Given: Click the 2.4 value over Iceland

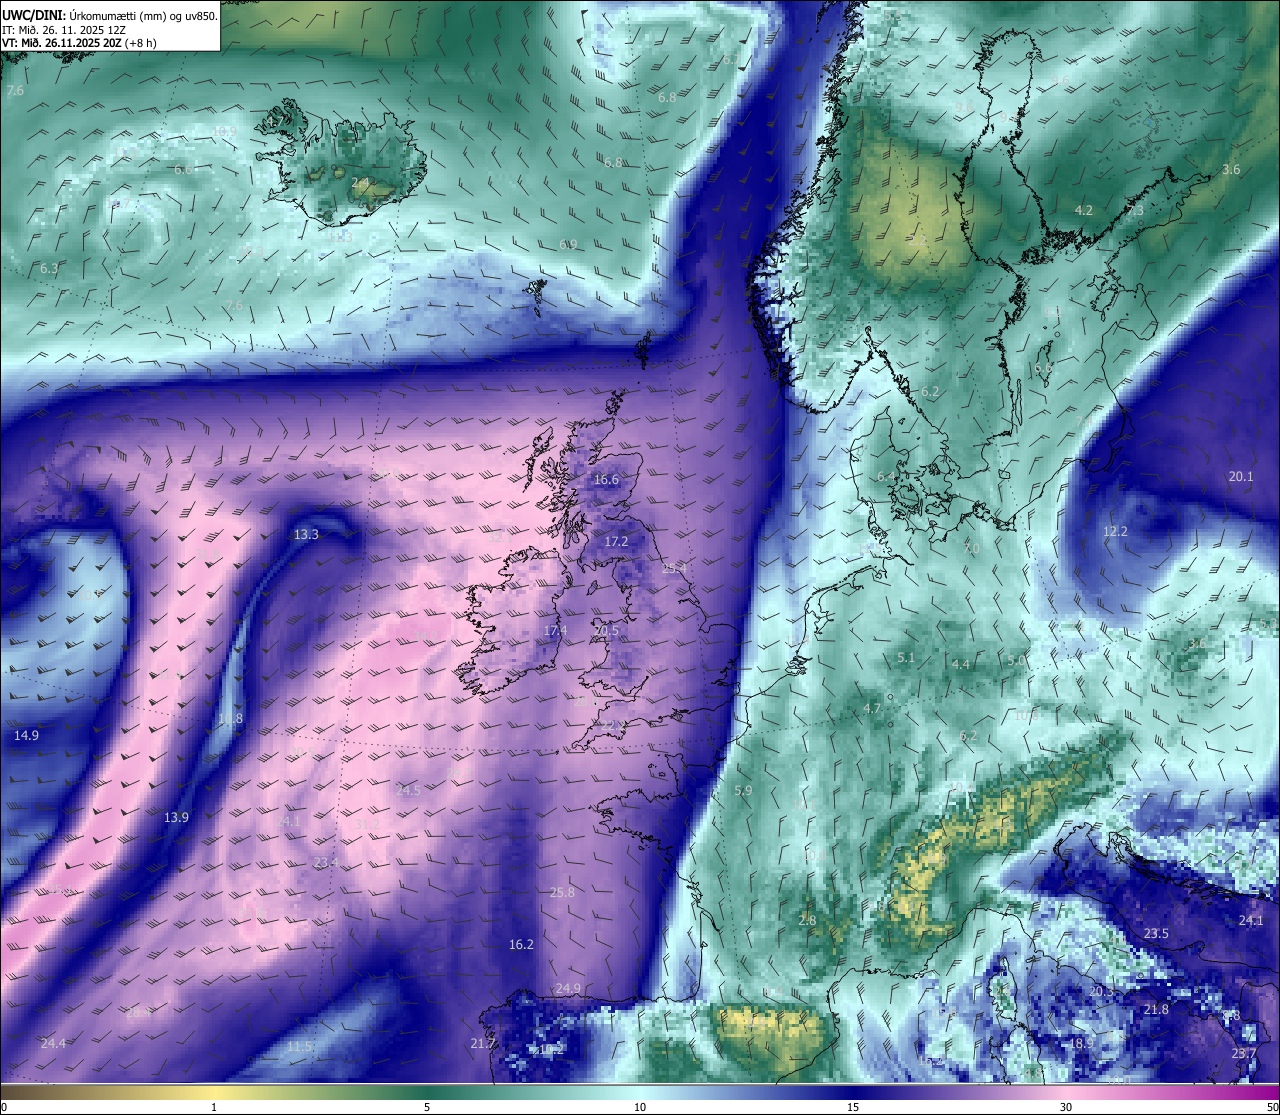Looking at the screenshot, I should 360,182.
